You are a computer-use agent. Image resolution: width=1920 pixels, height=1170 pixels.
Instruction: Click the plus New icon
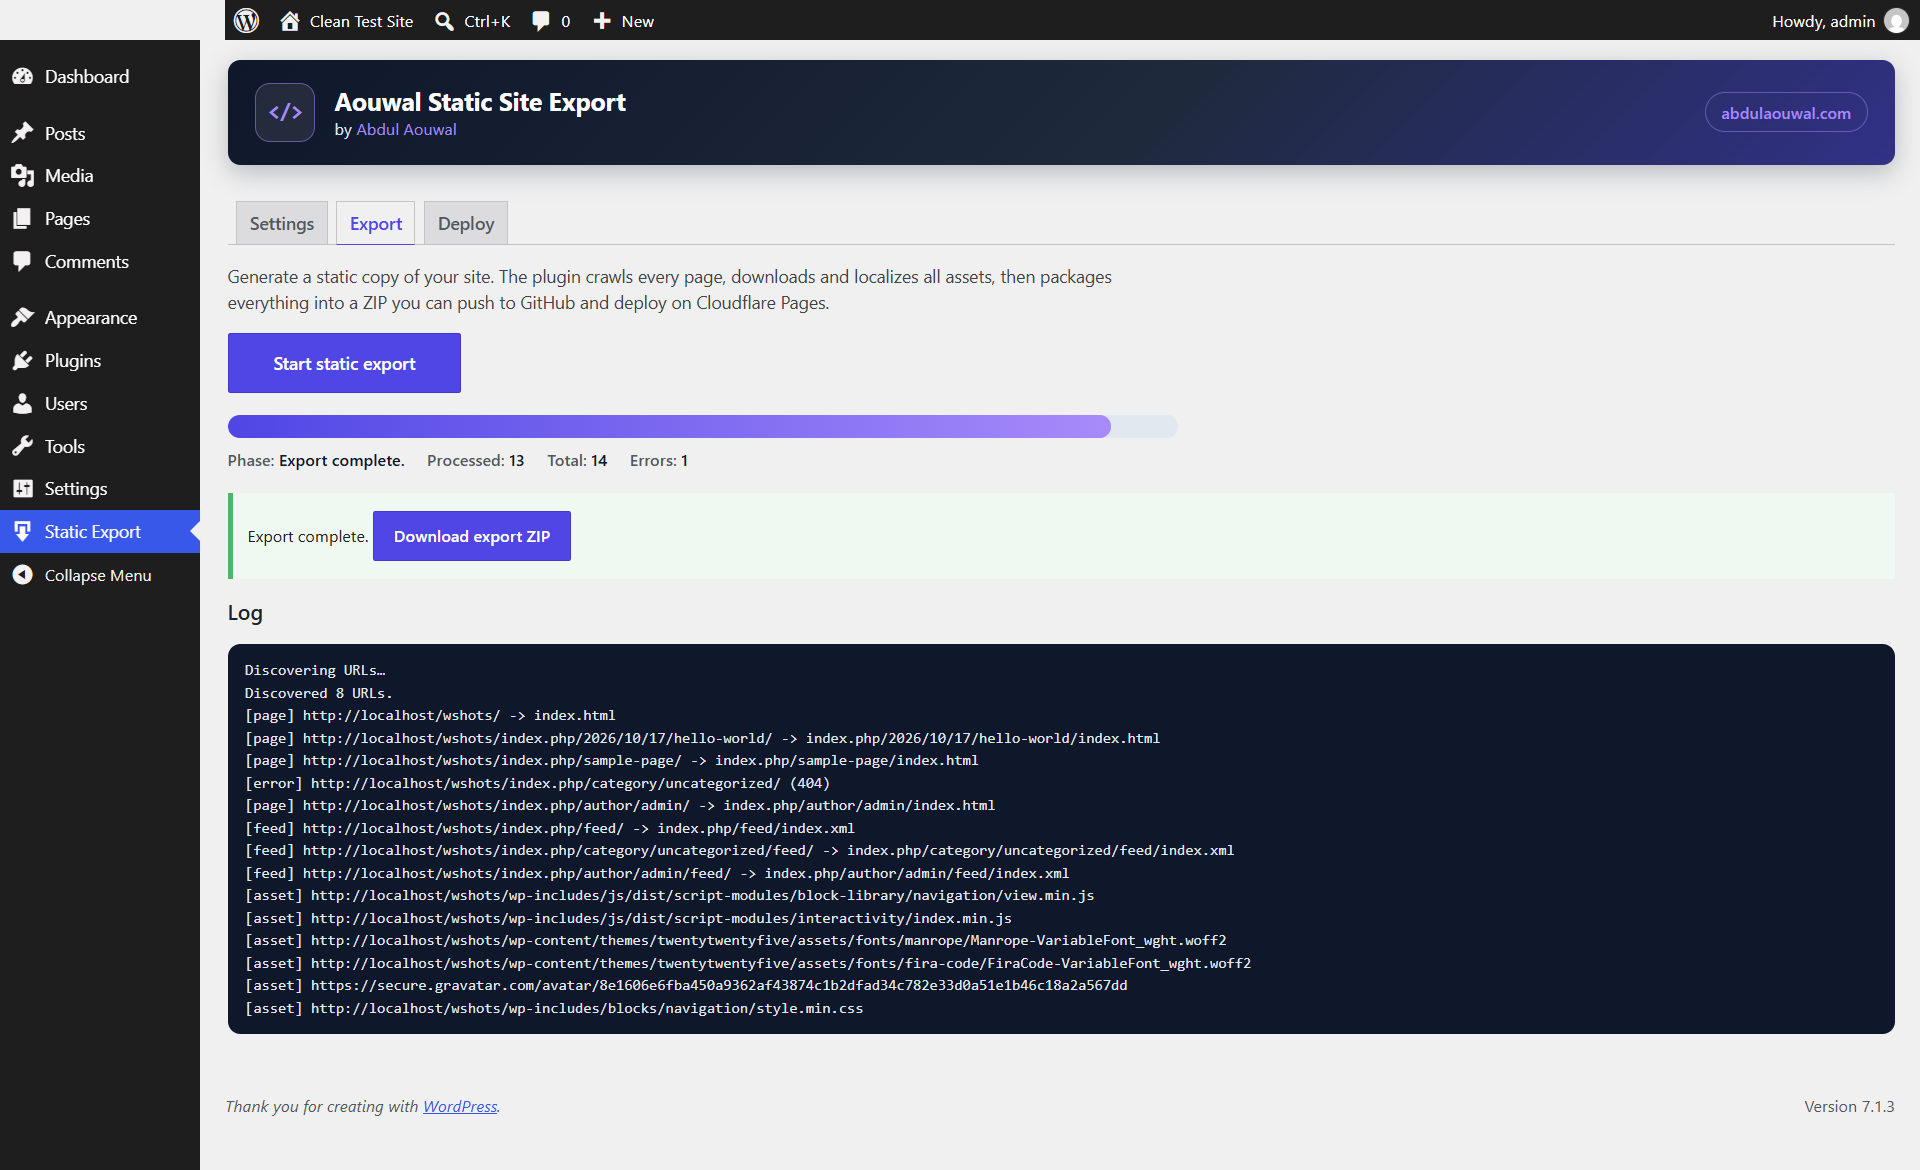(602, 21)
